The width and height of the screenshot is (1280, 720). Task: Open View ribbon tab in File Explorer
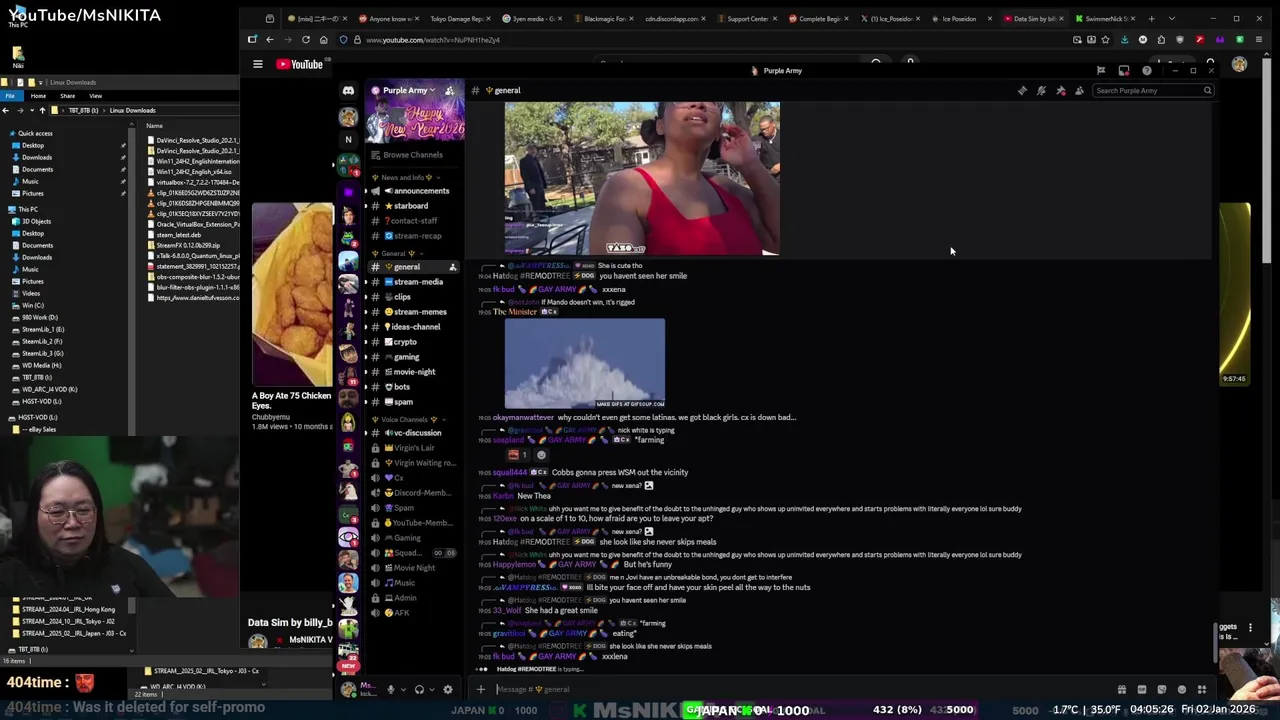(x=95, y=96)
